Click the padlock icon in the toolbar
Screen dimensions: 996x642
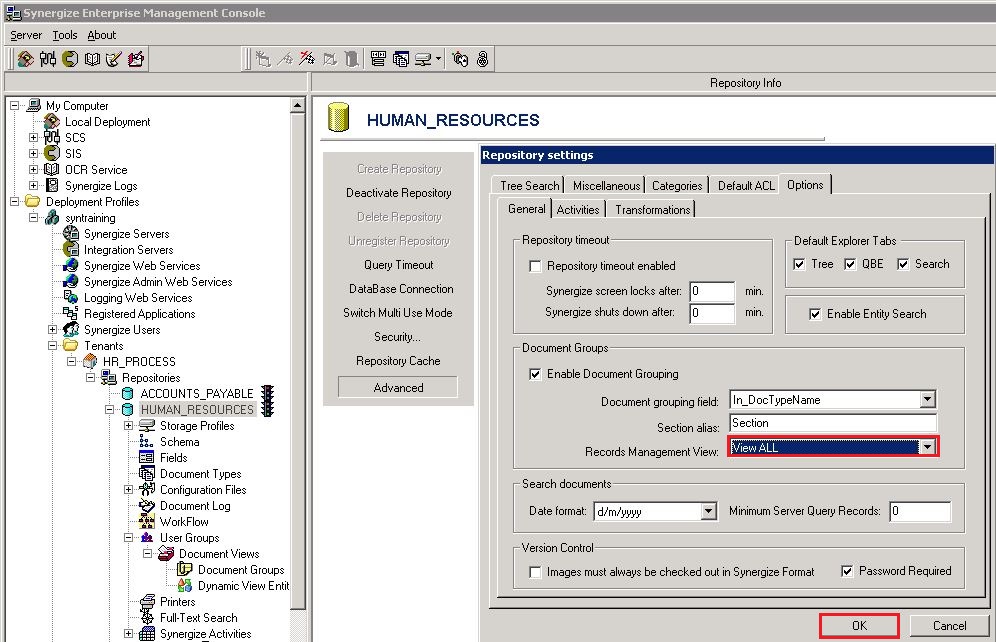(483, 59)
